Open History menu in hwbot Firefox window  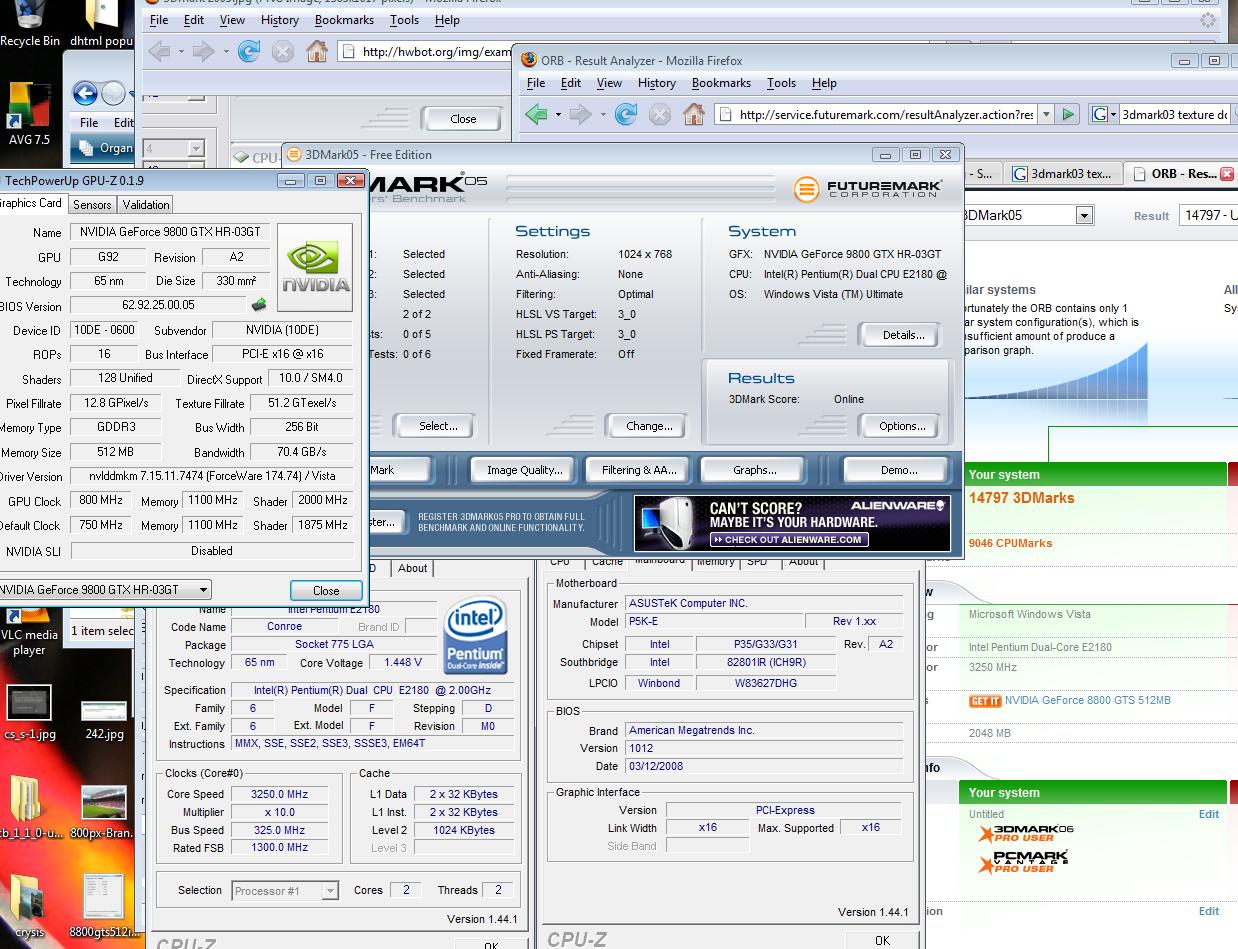pos(279,20)
